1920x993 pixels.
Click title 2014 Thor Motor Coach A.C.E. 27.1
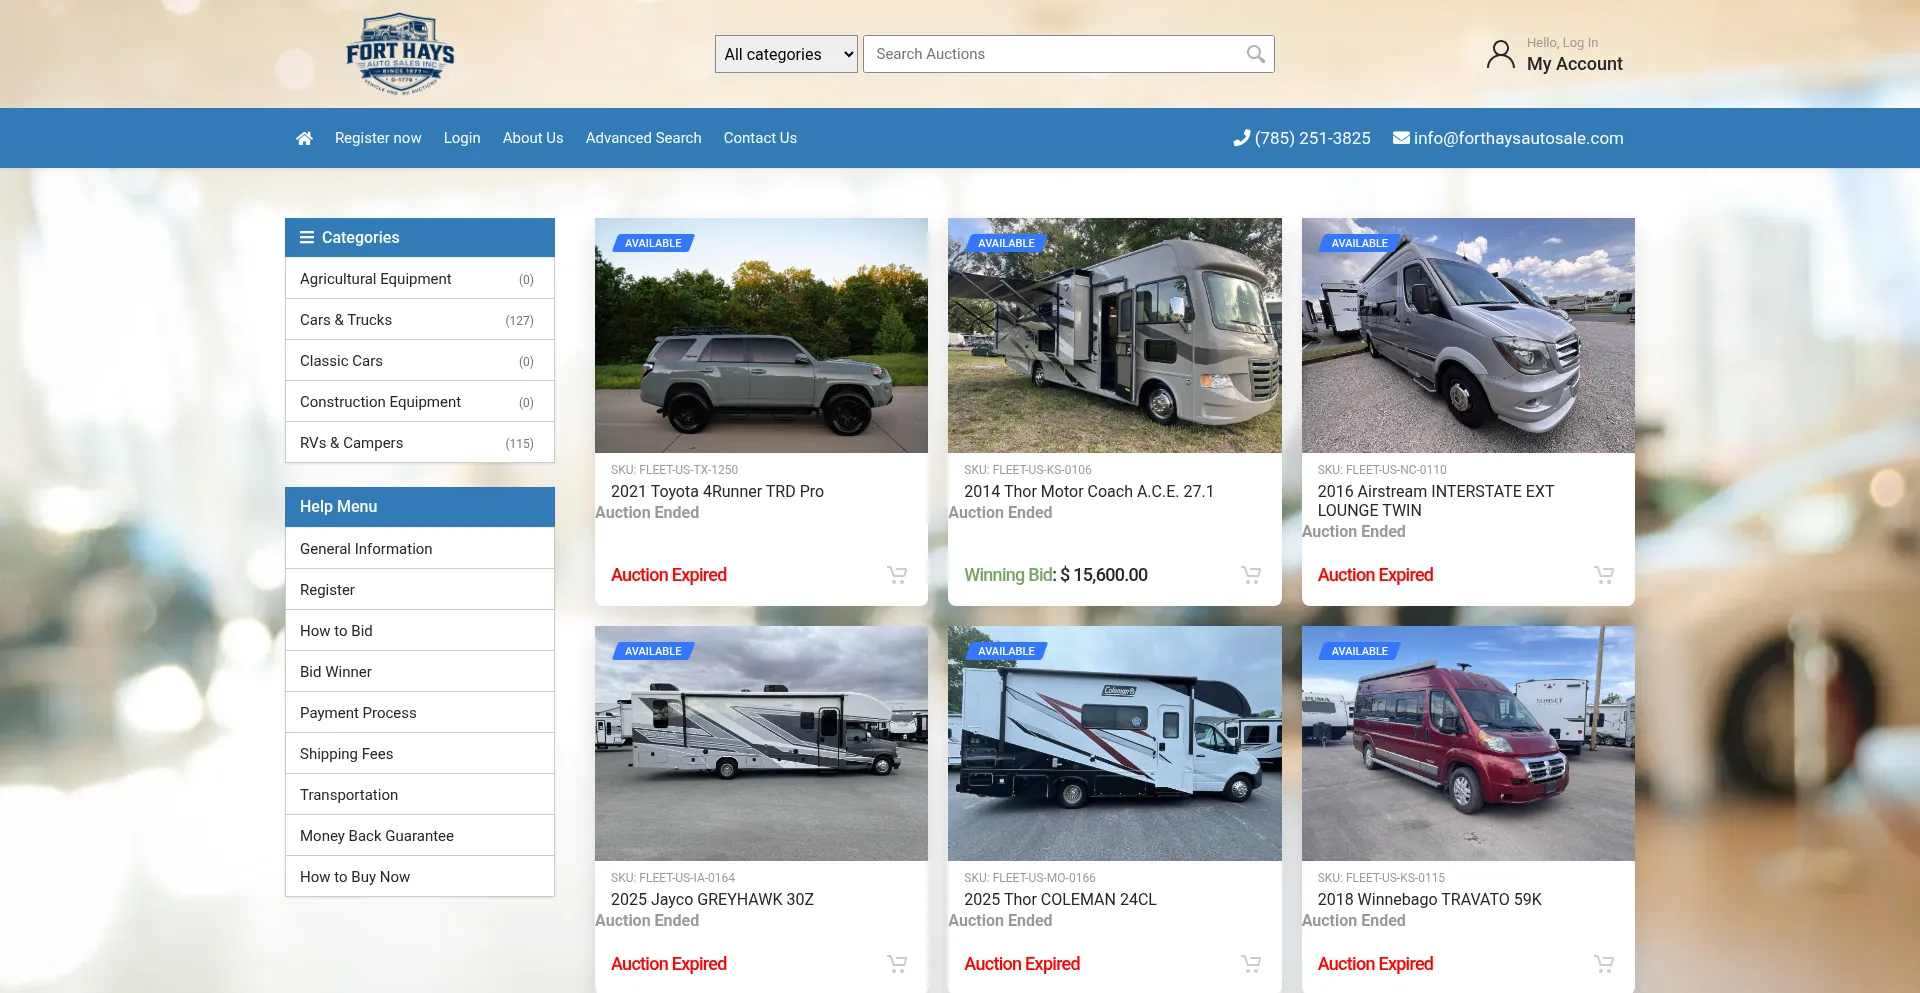pyautogui.click(x=1089, y=492)
